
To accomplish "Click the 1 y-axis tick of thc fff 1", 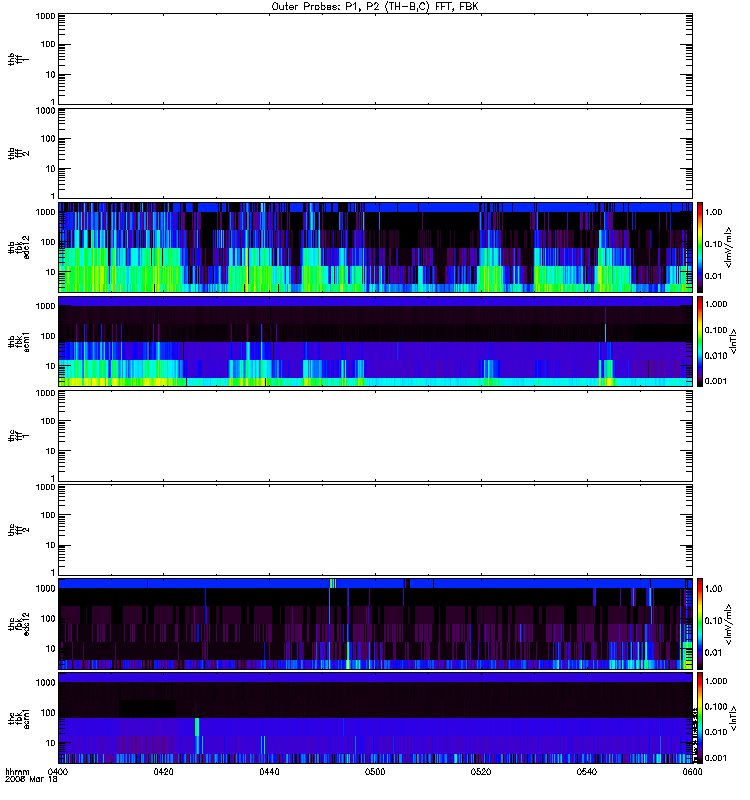I will 53,478.
